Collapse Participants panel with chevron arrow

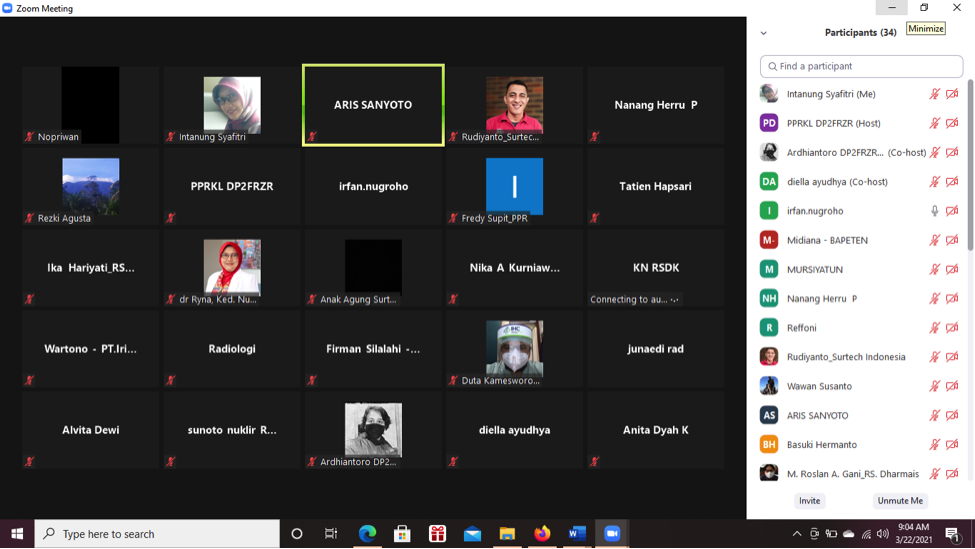(764, 33)
